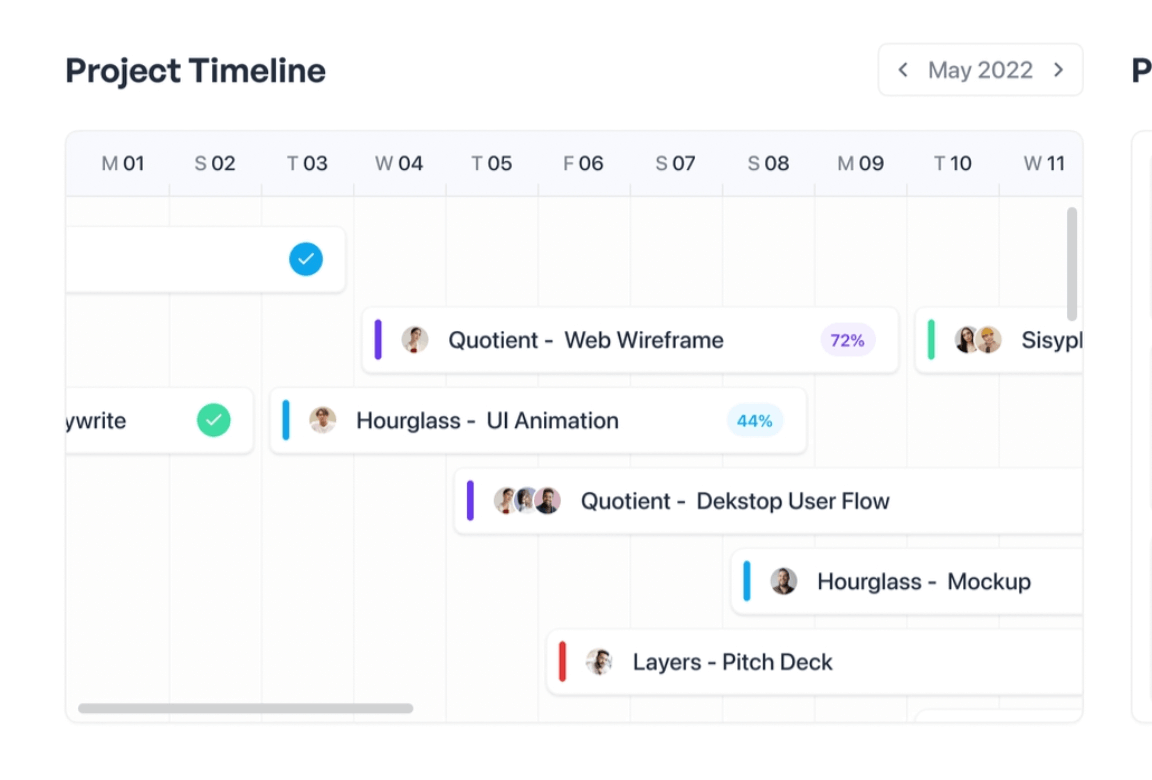Click the 44% progress badge
This screenshot has width=1152, height=780.
[755, 421]
